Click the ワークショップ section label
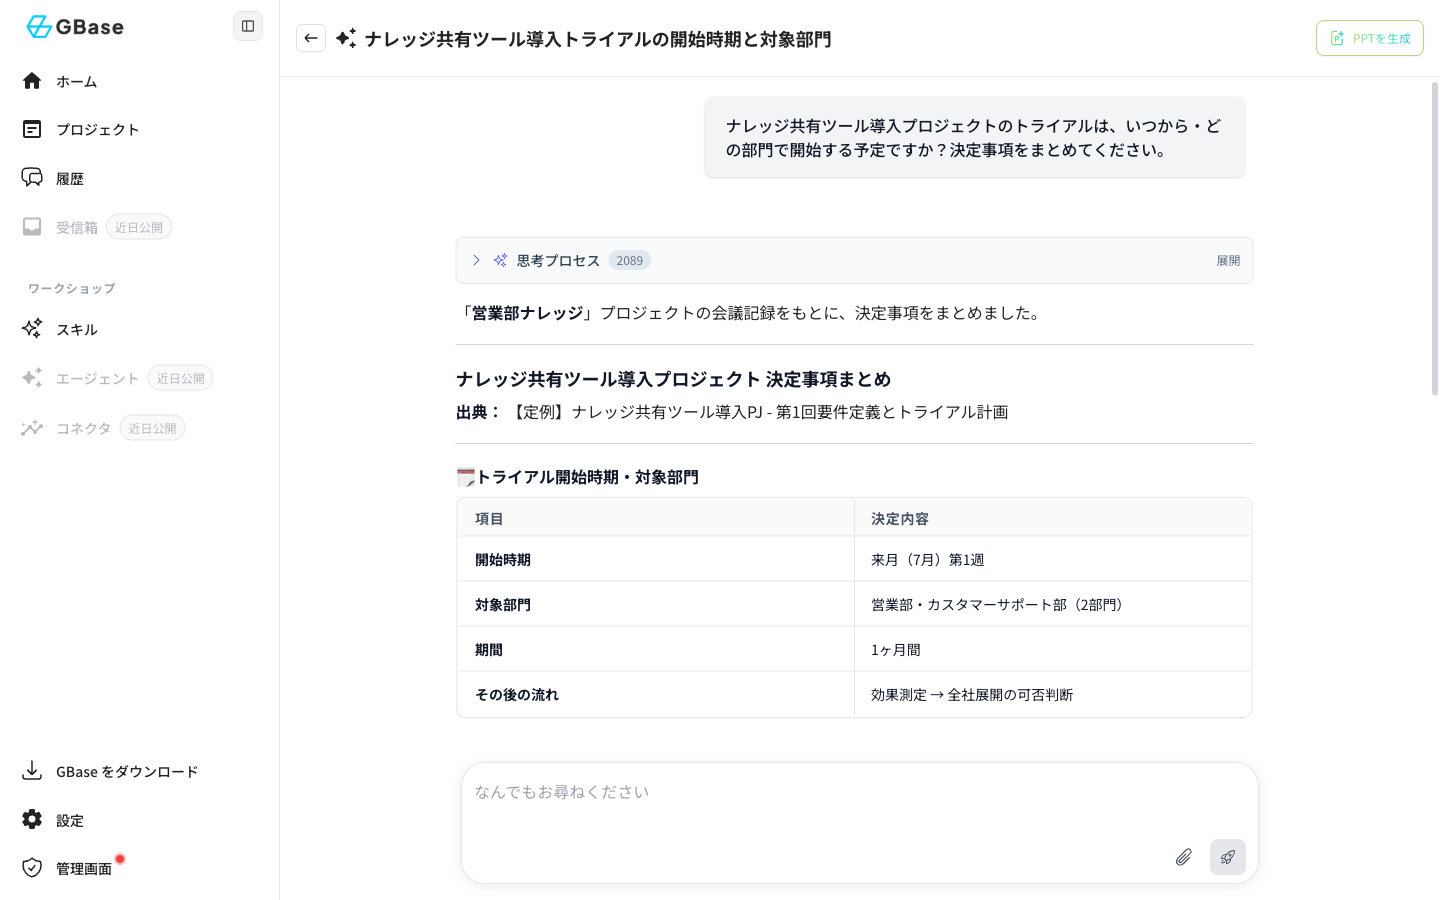1440x900 pixels. point(72,288)
